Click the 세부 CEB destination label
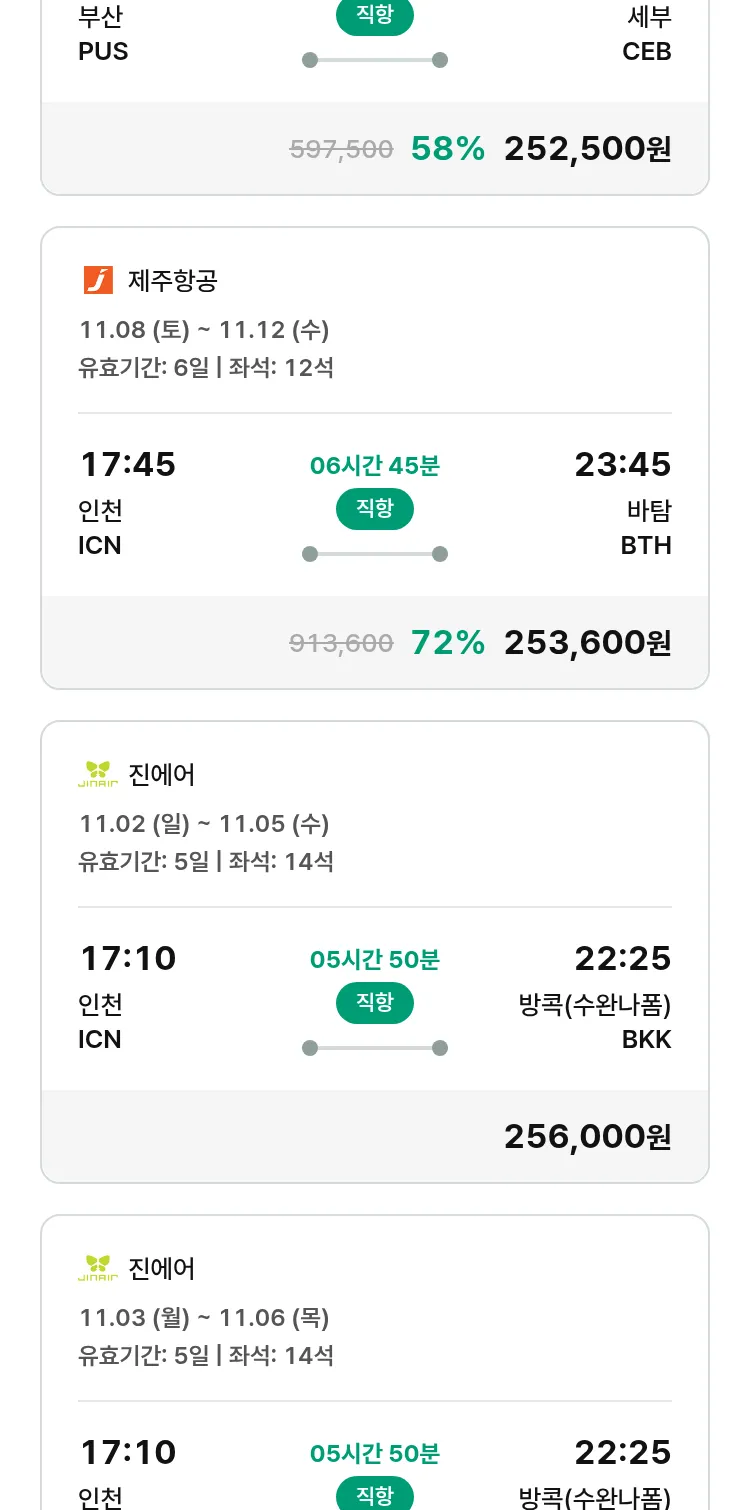 [x=647, y=34]
